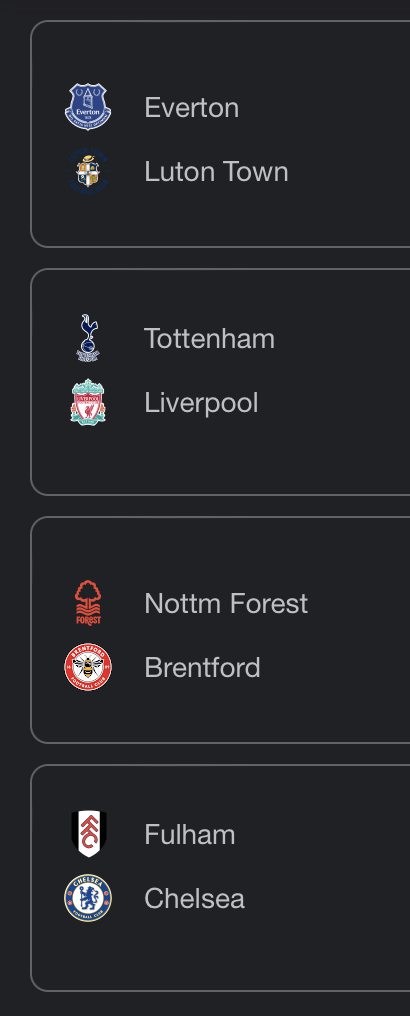Click the Liverpool club crest
410x1016 pixels.
88,402
